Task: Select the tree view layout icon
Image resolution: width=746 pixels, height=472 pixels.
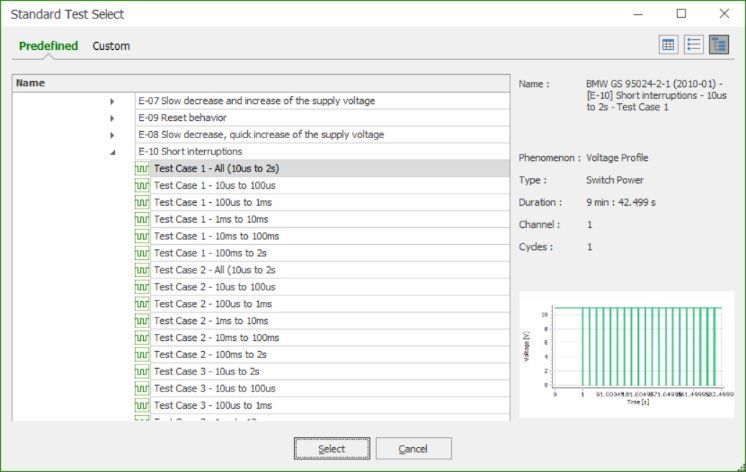Action: 719,45
